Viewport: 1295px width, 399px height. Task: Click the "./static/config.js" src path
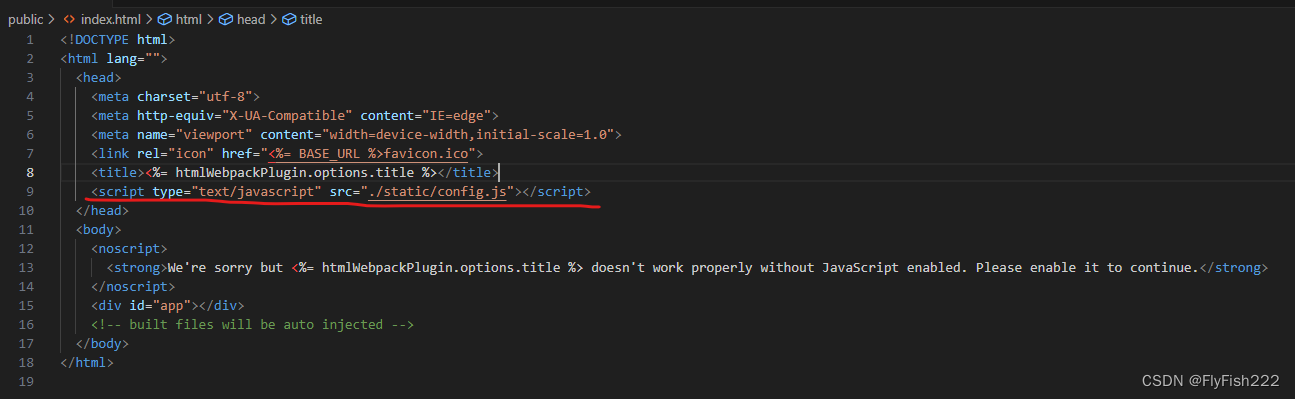point(437,191)
